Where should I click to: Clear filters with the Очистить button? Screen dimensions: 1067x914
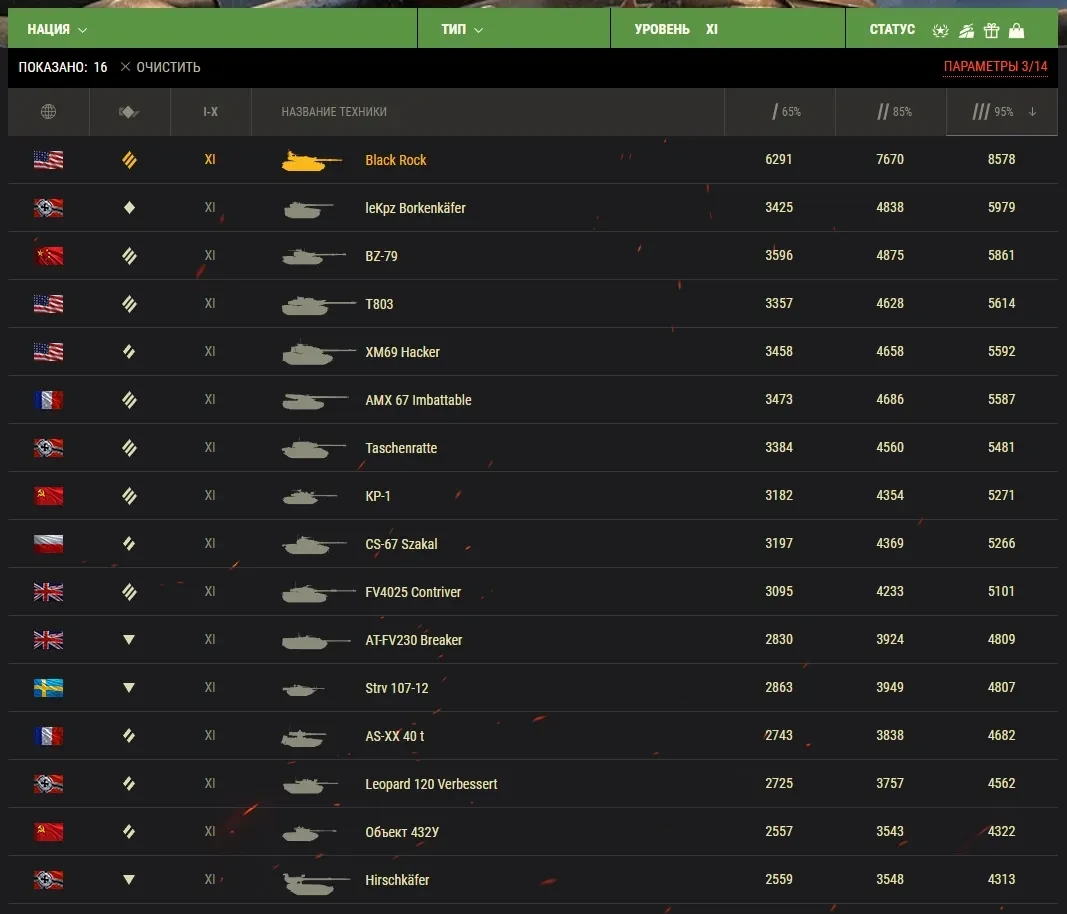pos(160,67)
